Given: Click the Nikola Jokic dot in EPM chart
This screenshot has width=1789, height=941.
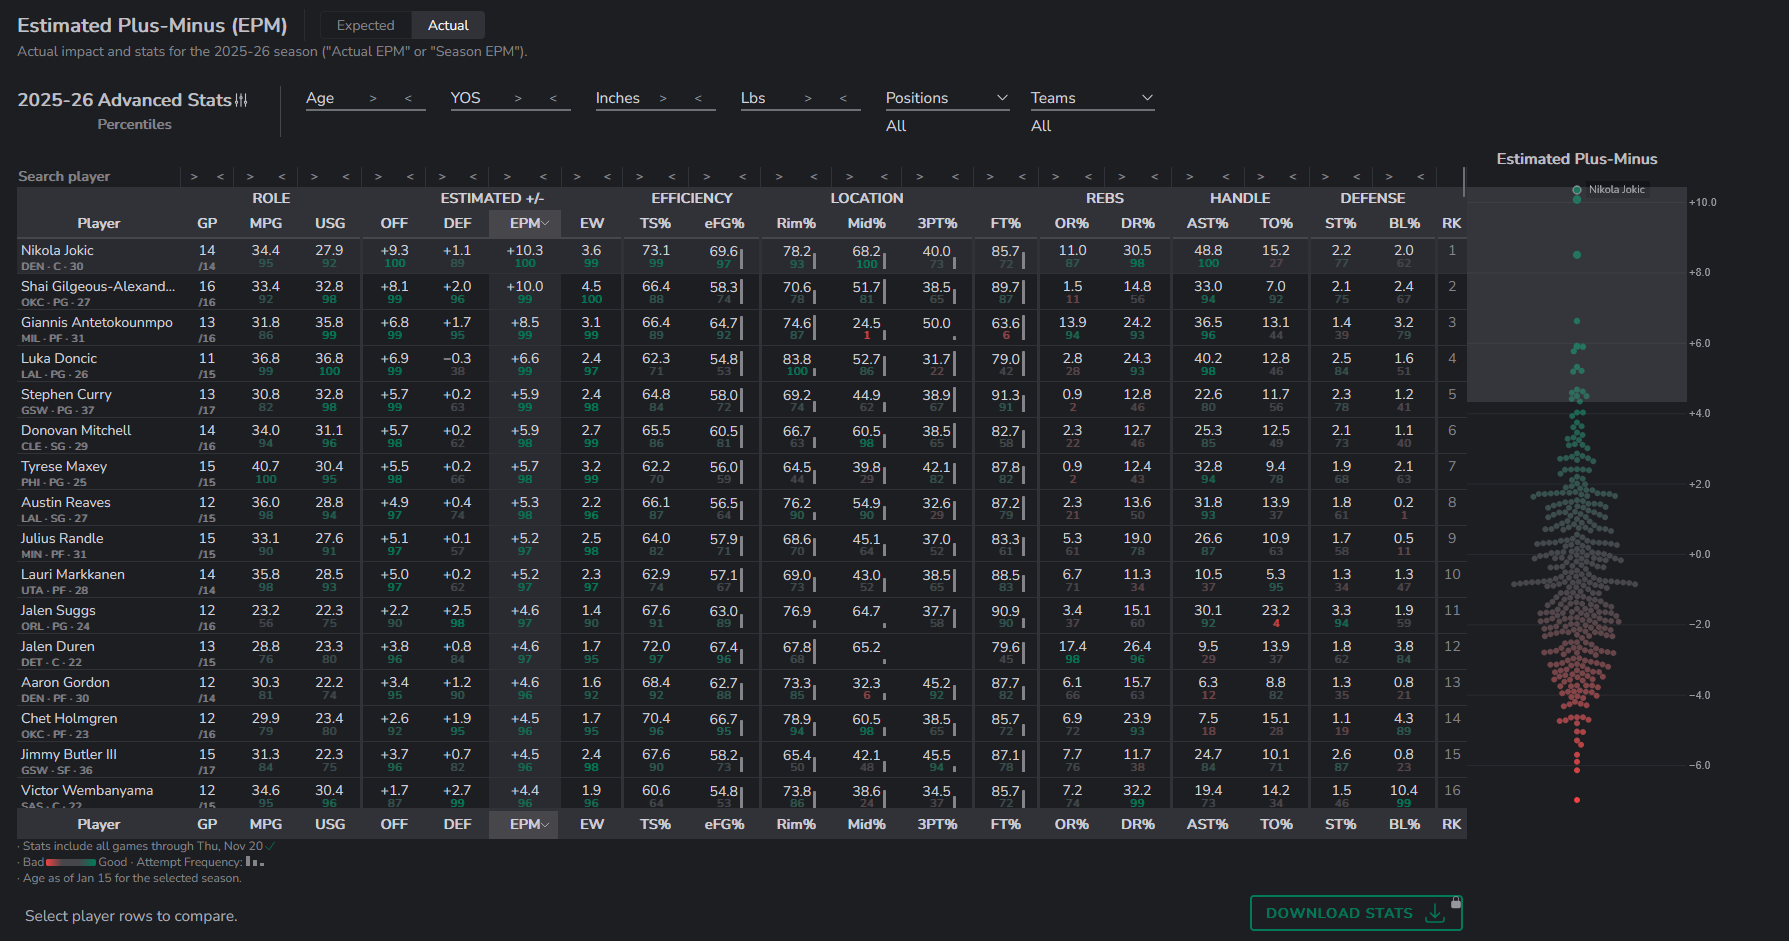Looking at the screenshot, I should pos(1577,190).
